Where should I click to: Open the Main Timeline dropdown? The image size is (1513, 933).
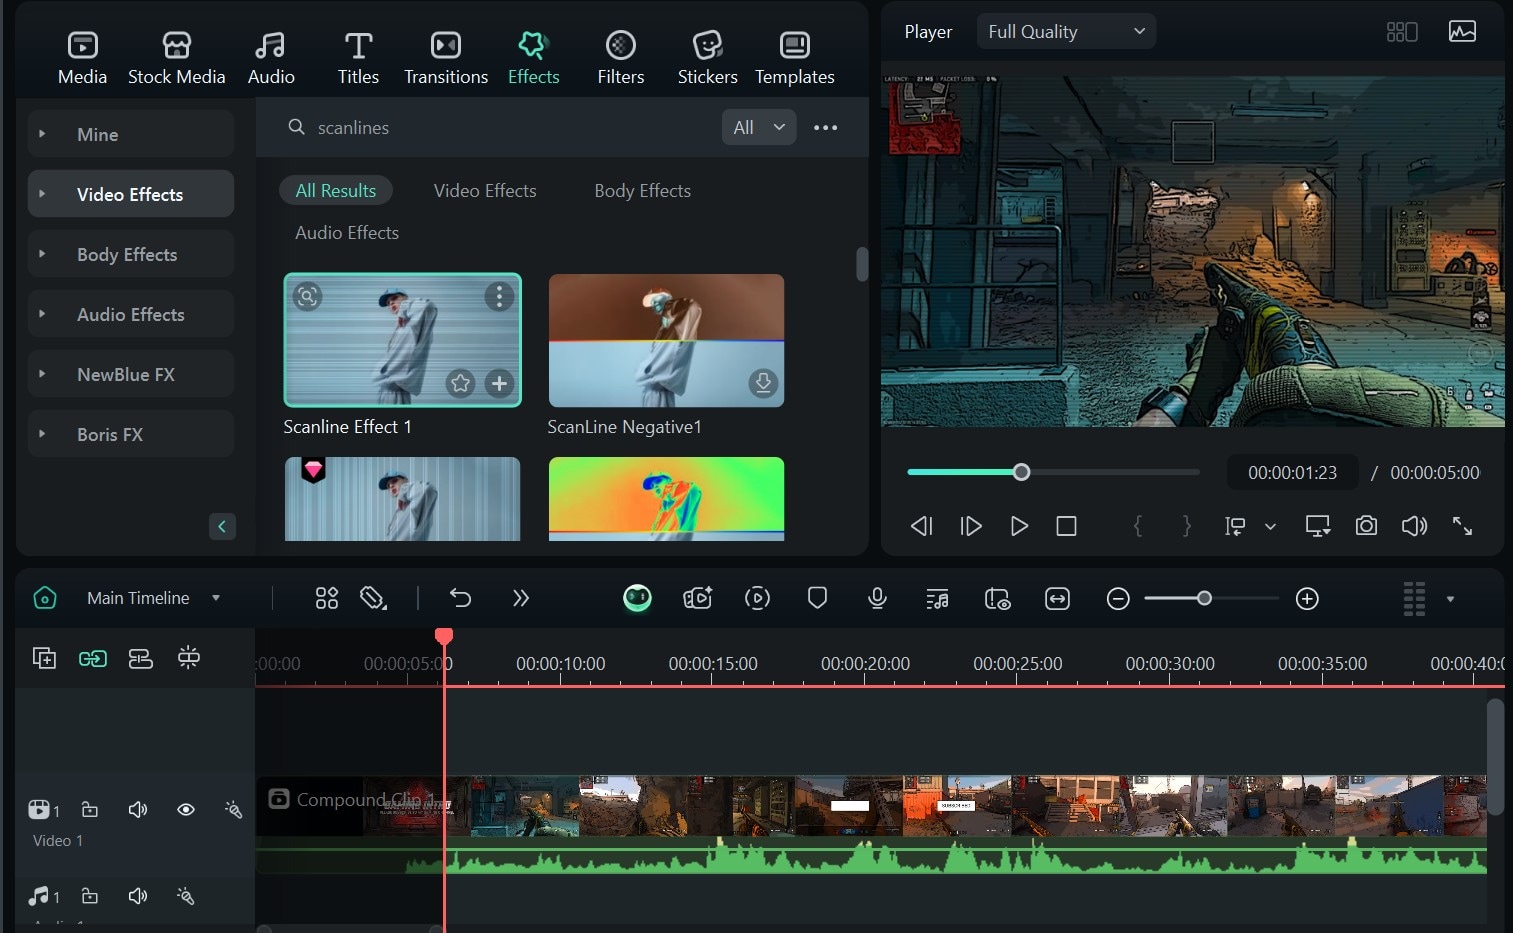[153, 598]
